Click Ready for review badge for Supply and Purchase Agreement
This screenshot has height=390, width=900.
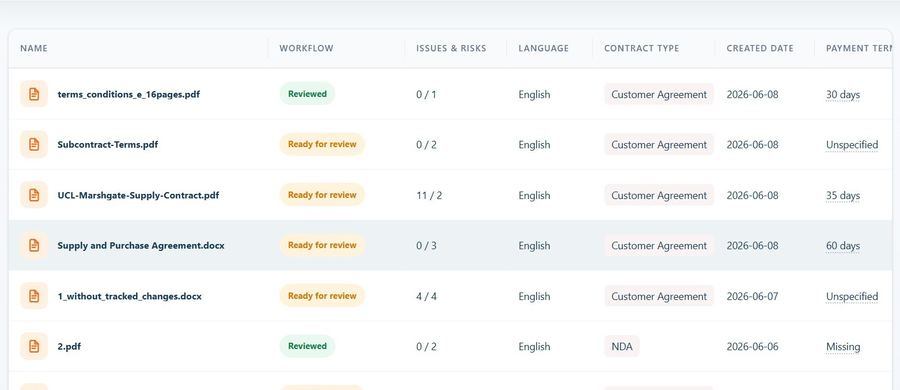322,245
